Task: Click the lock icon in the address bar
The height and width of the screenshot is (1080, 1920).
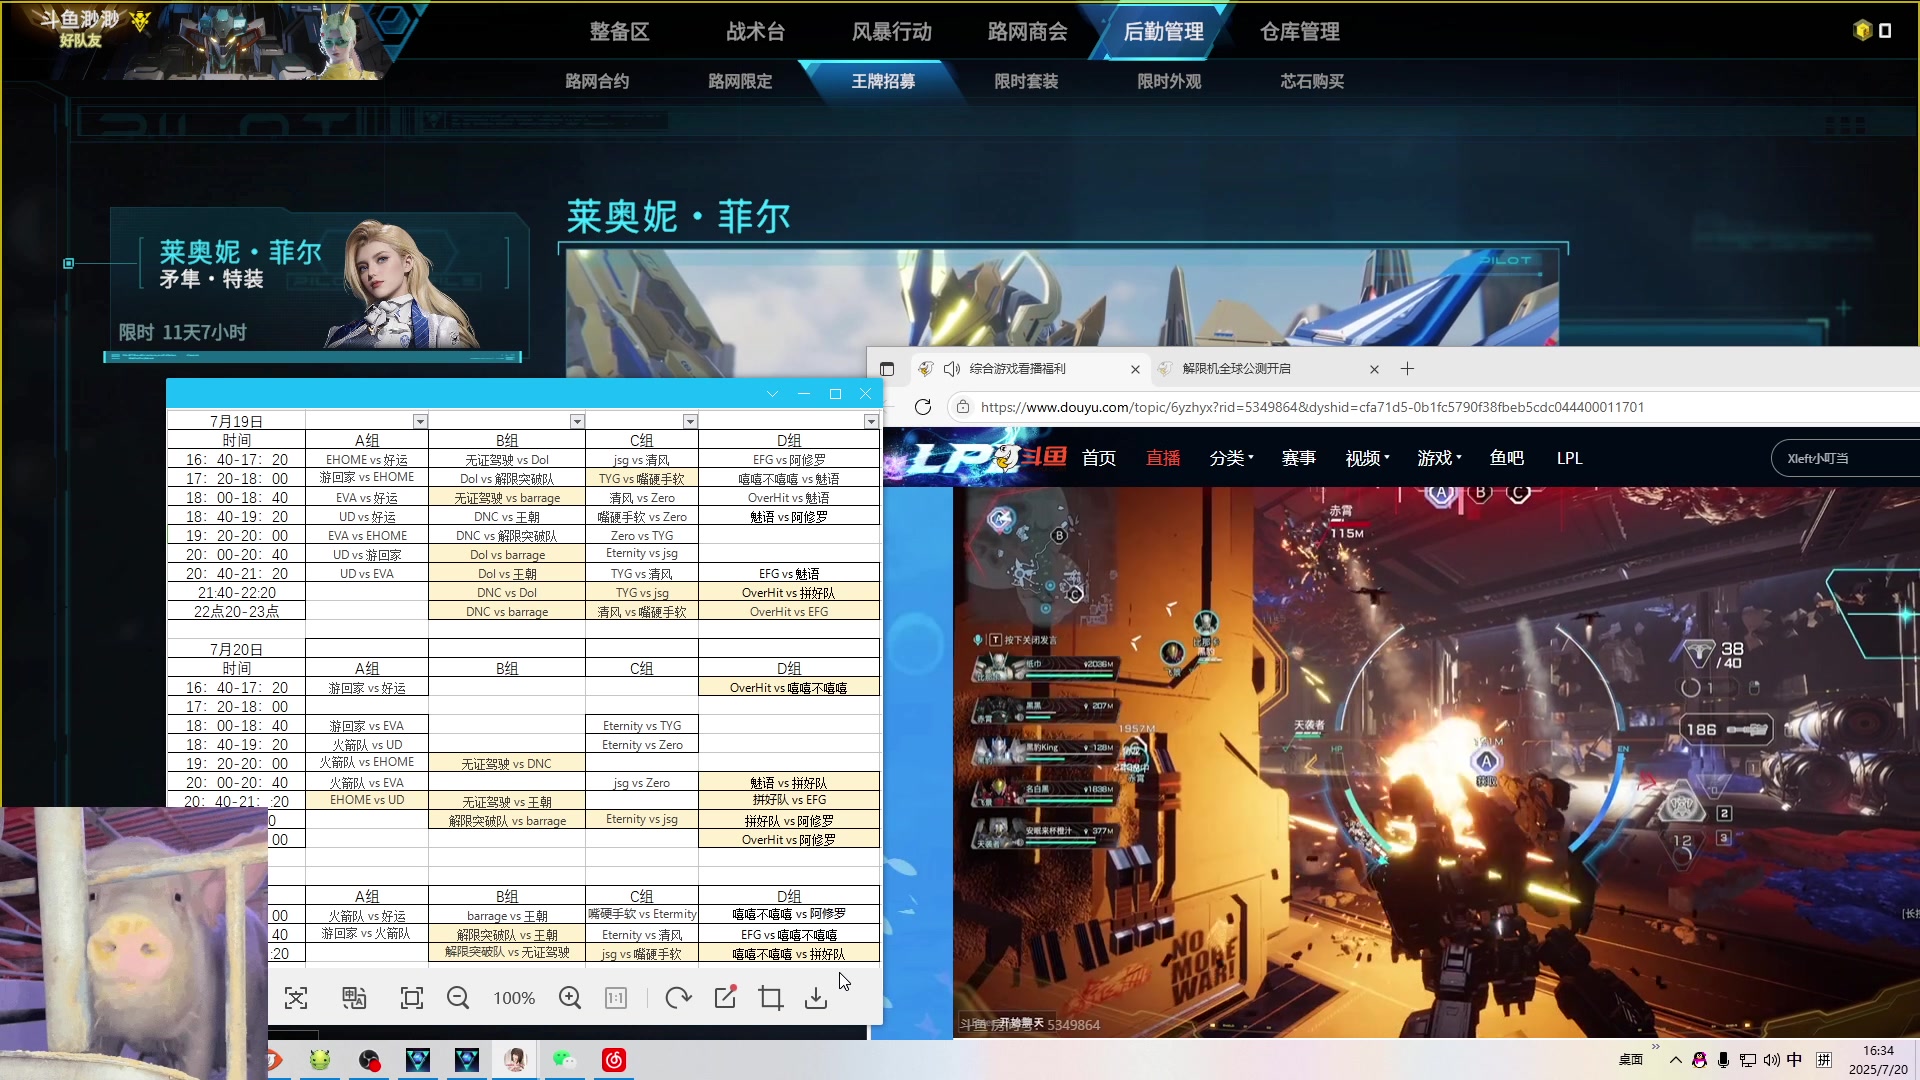Action: 962,407
